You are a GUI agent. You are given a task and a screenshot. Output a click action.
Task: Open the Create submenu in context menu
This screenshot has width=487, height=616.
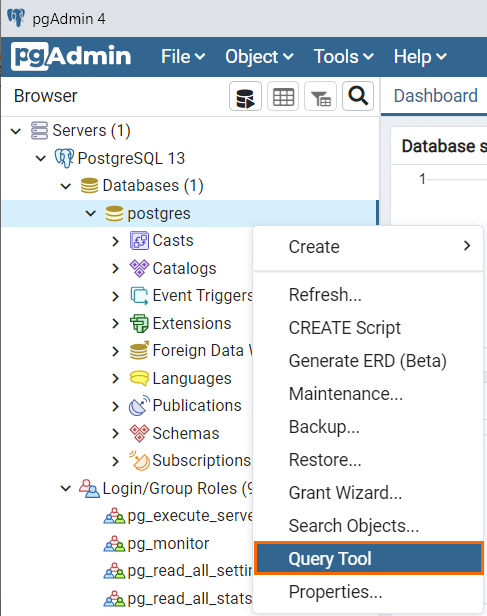(x=368, y=247)
